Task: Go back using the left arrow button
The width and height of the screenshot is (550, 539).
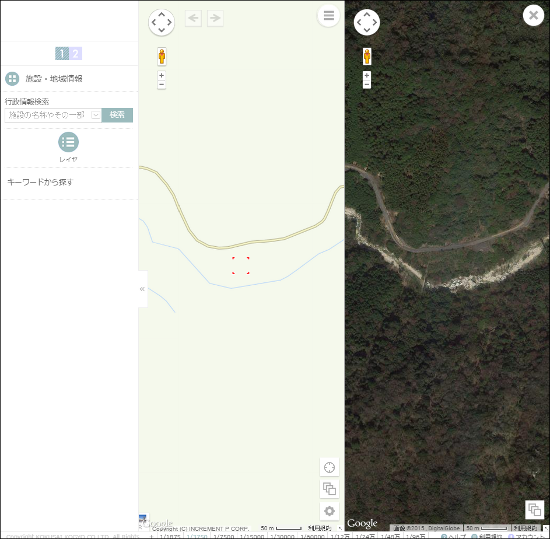Action: [193, 18]
